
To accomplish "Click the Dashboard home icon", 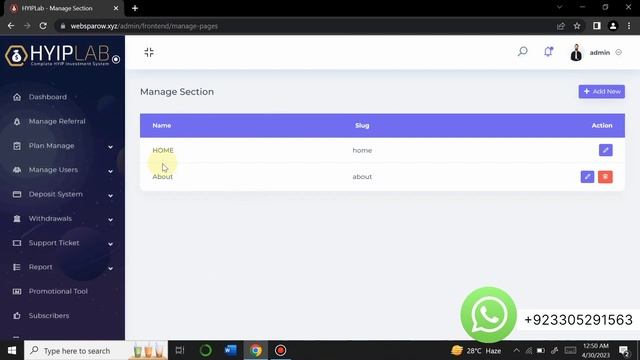I will [17, 97].
